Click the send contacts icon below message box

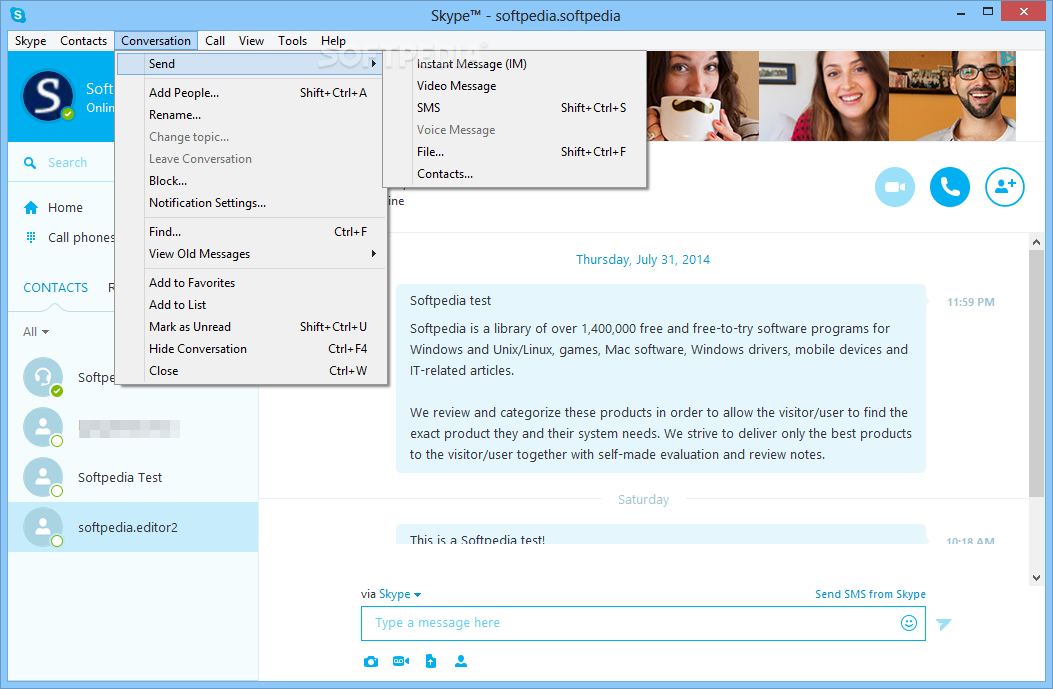461,661
